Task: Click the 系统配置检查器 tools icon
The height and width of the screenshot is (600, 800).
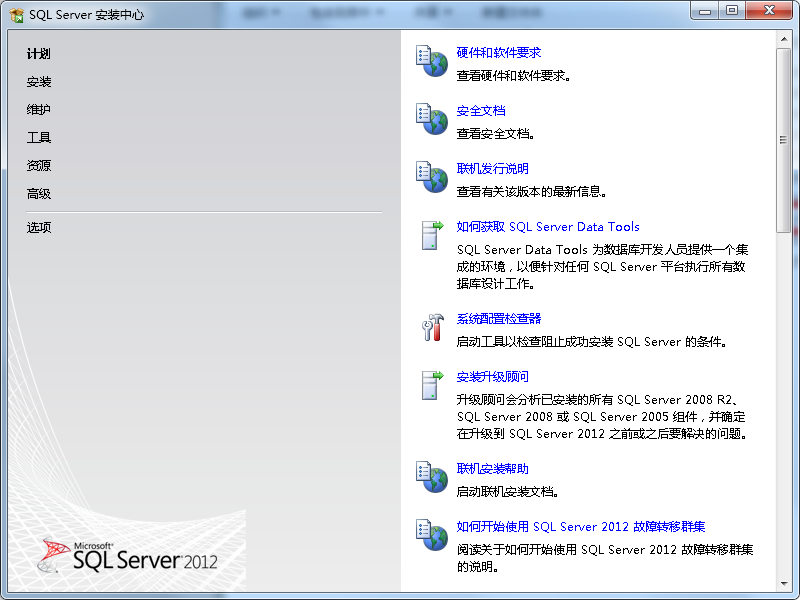Action: (x=431, y=325)
